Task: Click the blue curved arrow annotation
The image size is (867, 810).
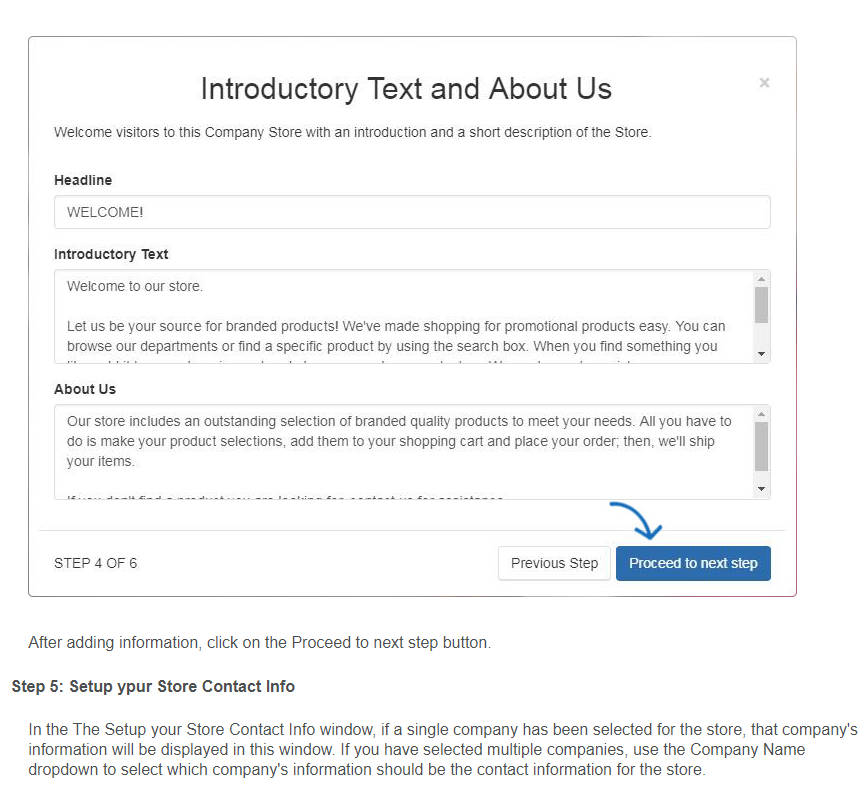Action: pyautogui.click(x=637, y=520)
